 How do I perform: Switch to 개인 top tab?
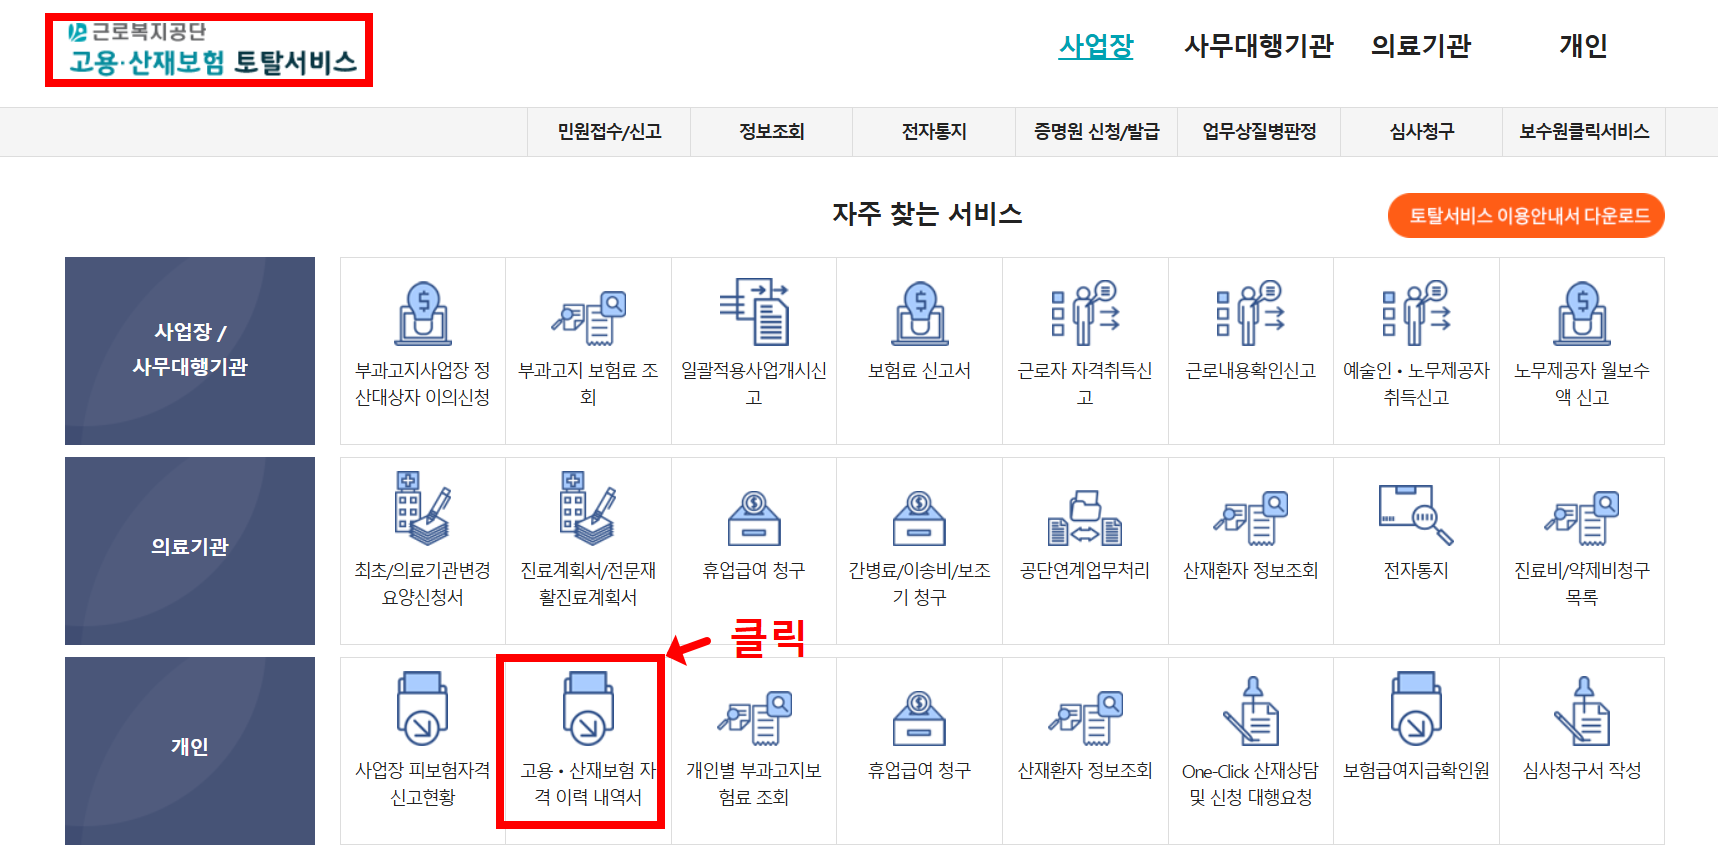click(1583, 46)
